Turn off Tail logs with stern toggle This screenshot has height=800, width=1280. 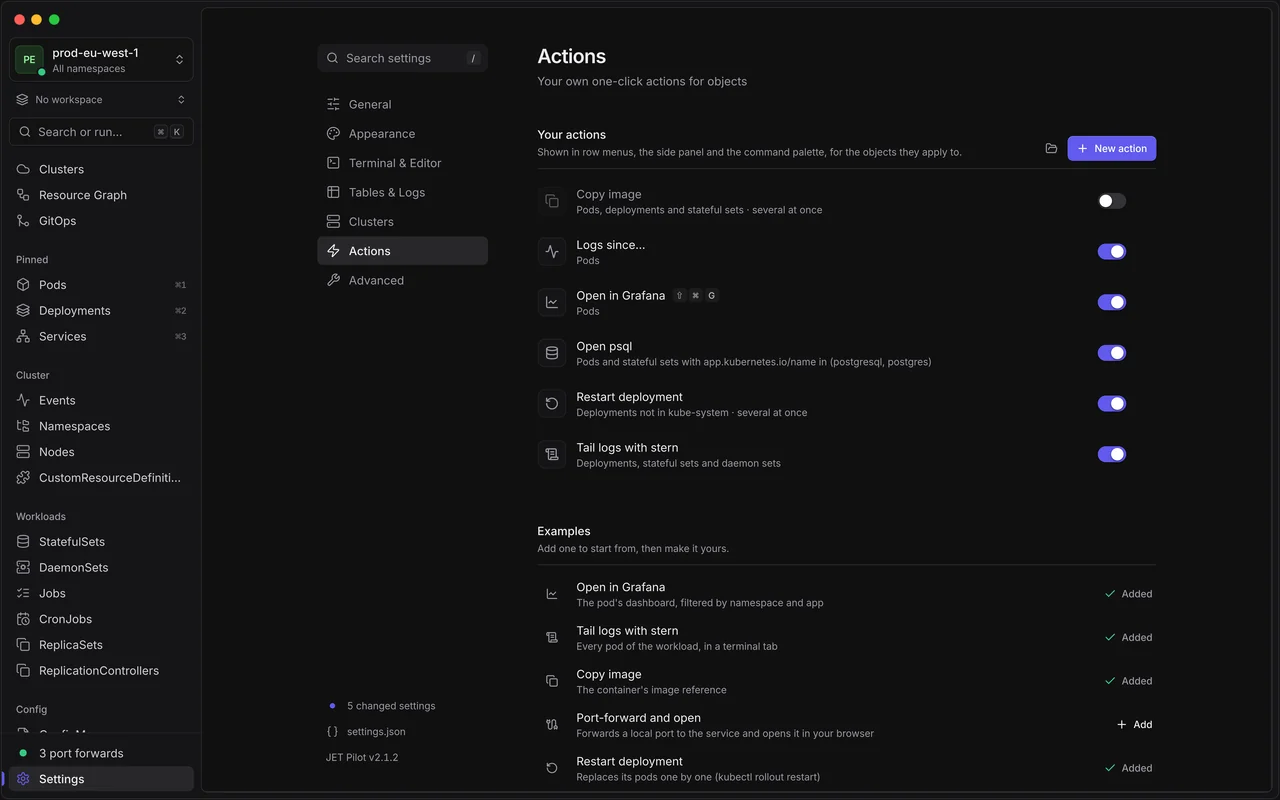[1112, 454]
